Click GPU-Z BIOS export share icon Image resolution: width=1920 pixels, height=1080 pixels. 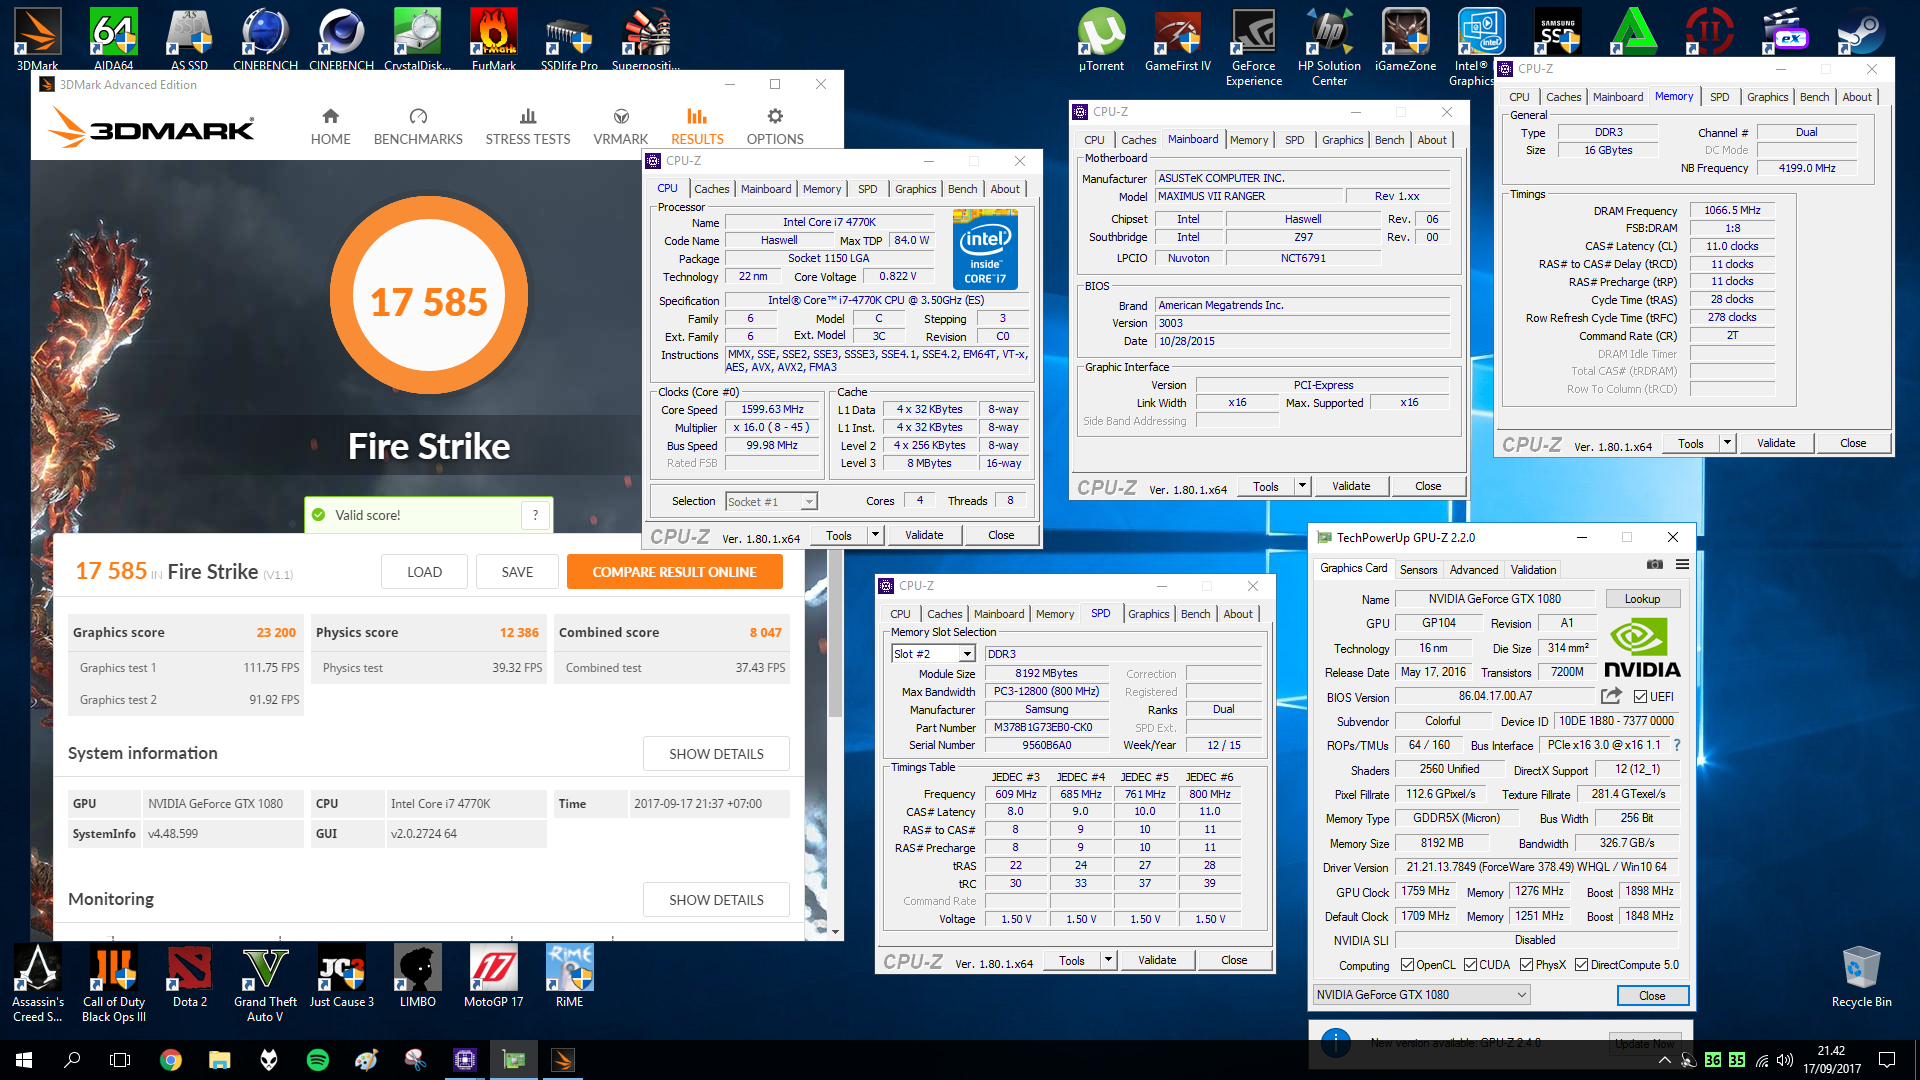(1611, 696)
